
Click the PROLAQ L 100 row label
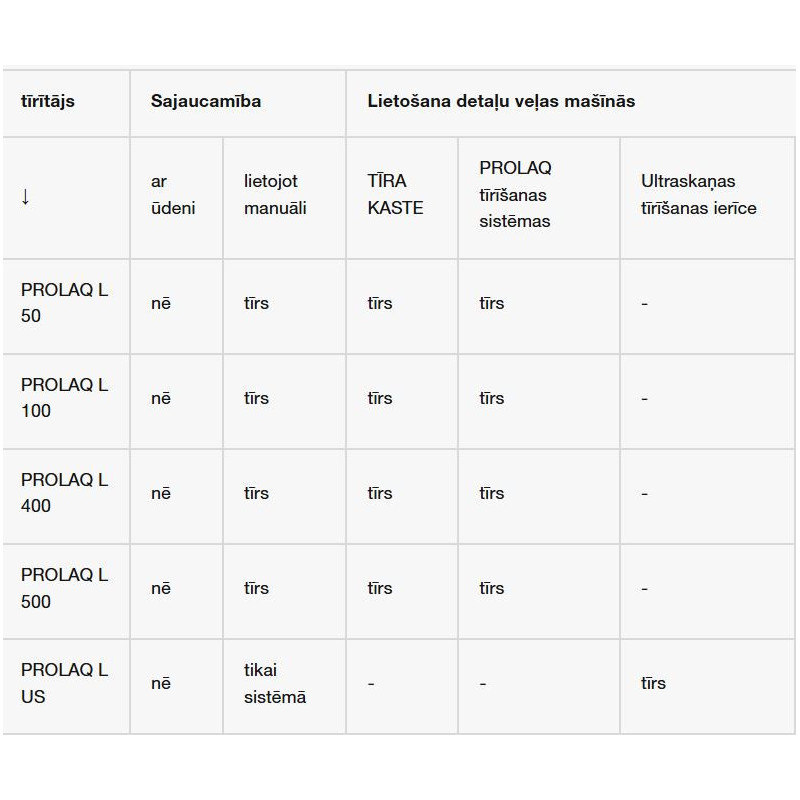pos(64,398)
